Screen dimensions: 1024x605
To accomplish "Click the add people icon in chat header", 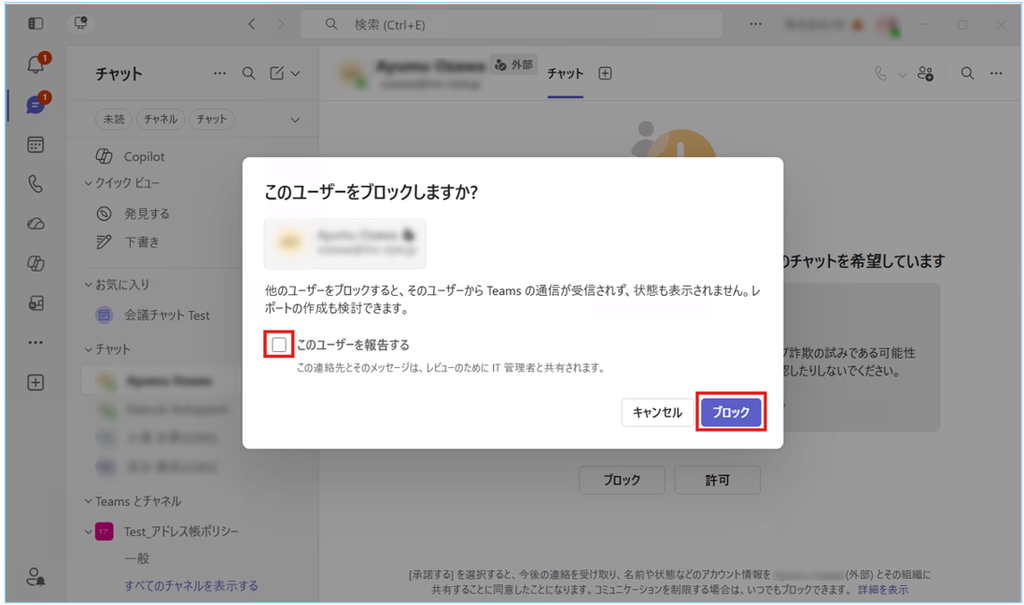I will tap(925, 73).
